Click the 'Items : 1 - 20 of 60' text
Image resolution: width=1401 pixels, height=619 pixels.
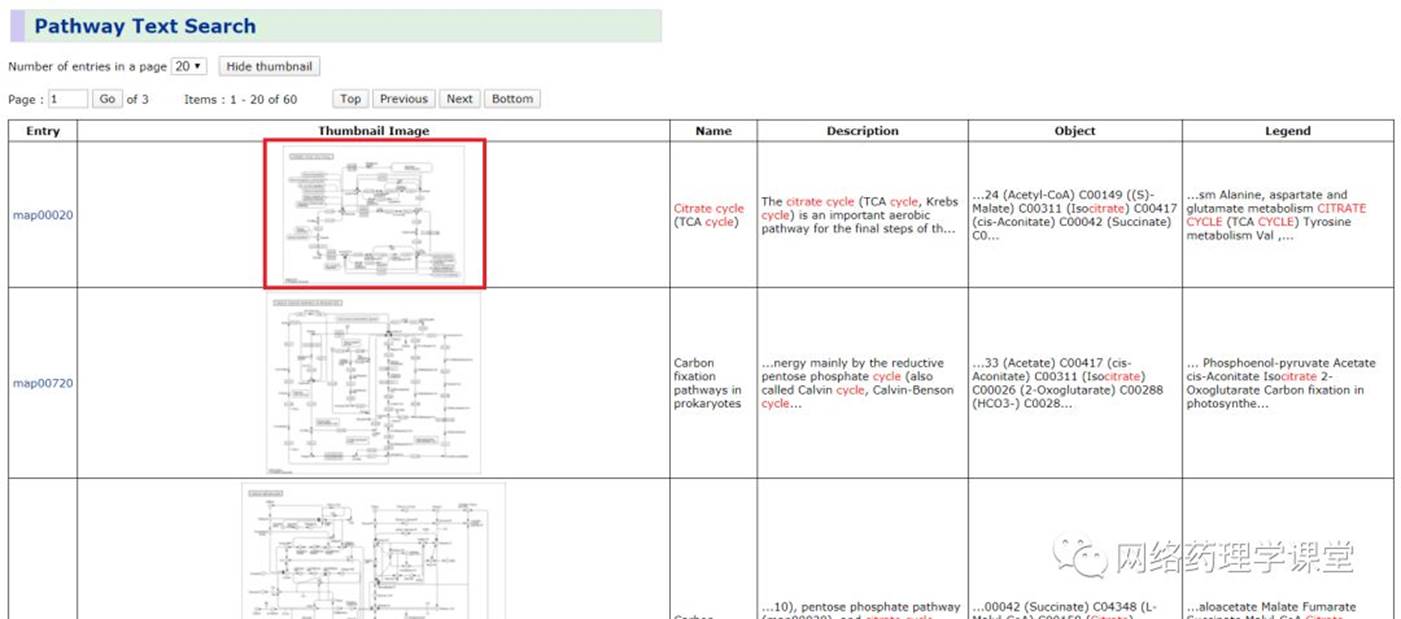pos(241,99)
